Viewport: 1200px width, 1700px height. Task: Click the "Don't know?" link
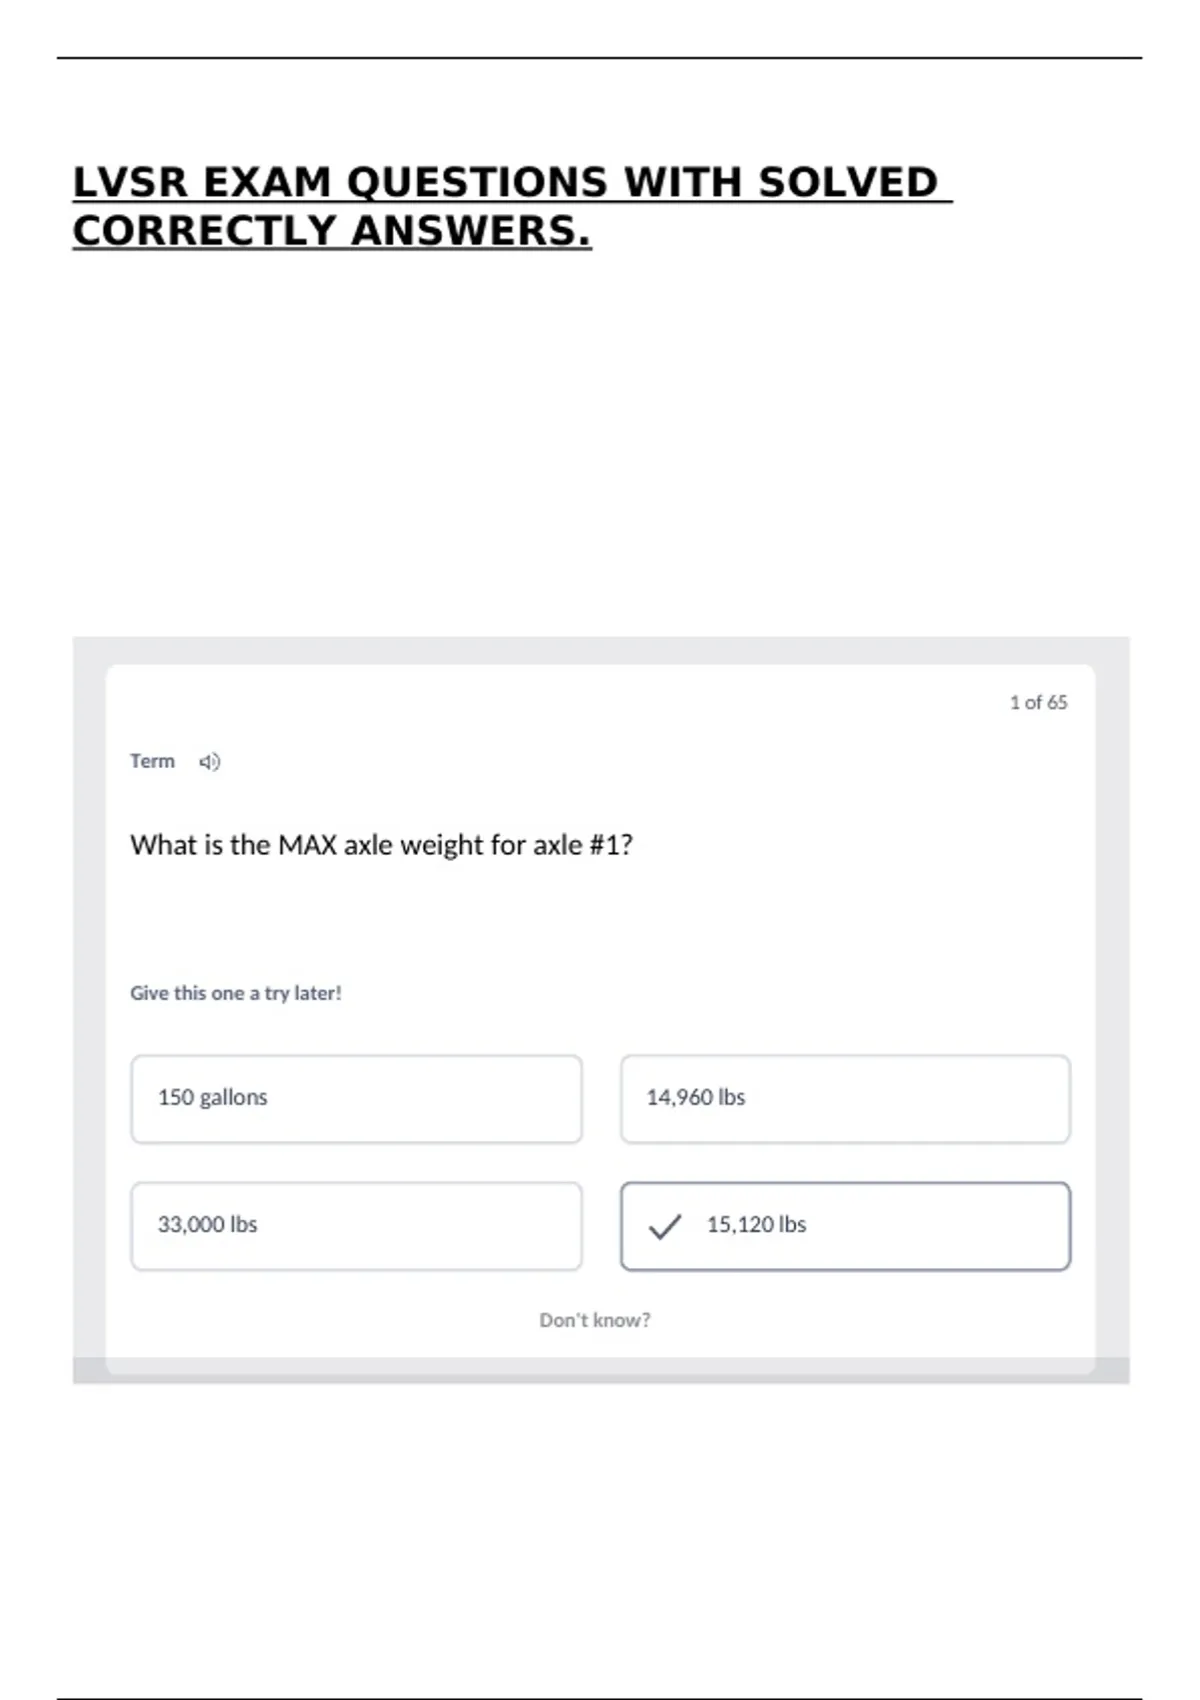595,1320
